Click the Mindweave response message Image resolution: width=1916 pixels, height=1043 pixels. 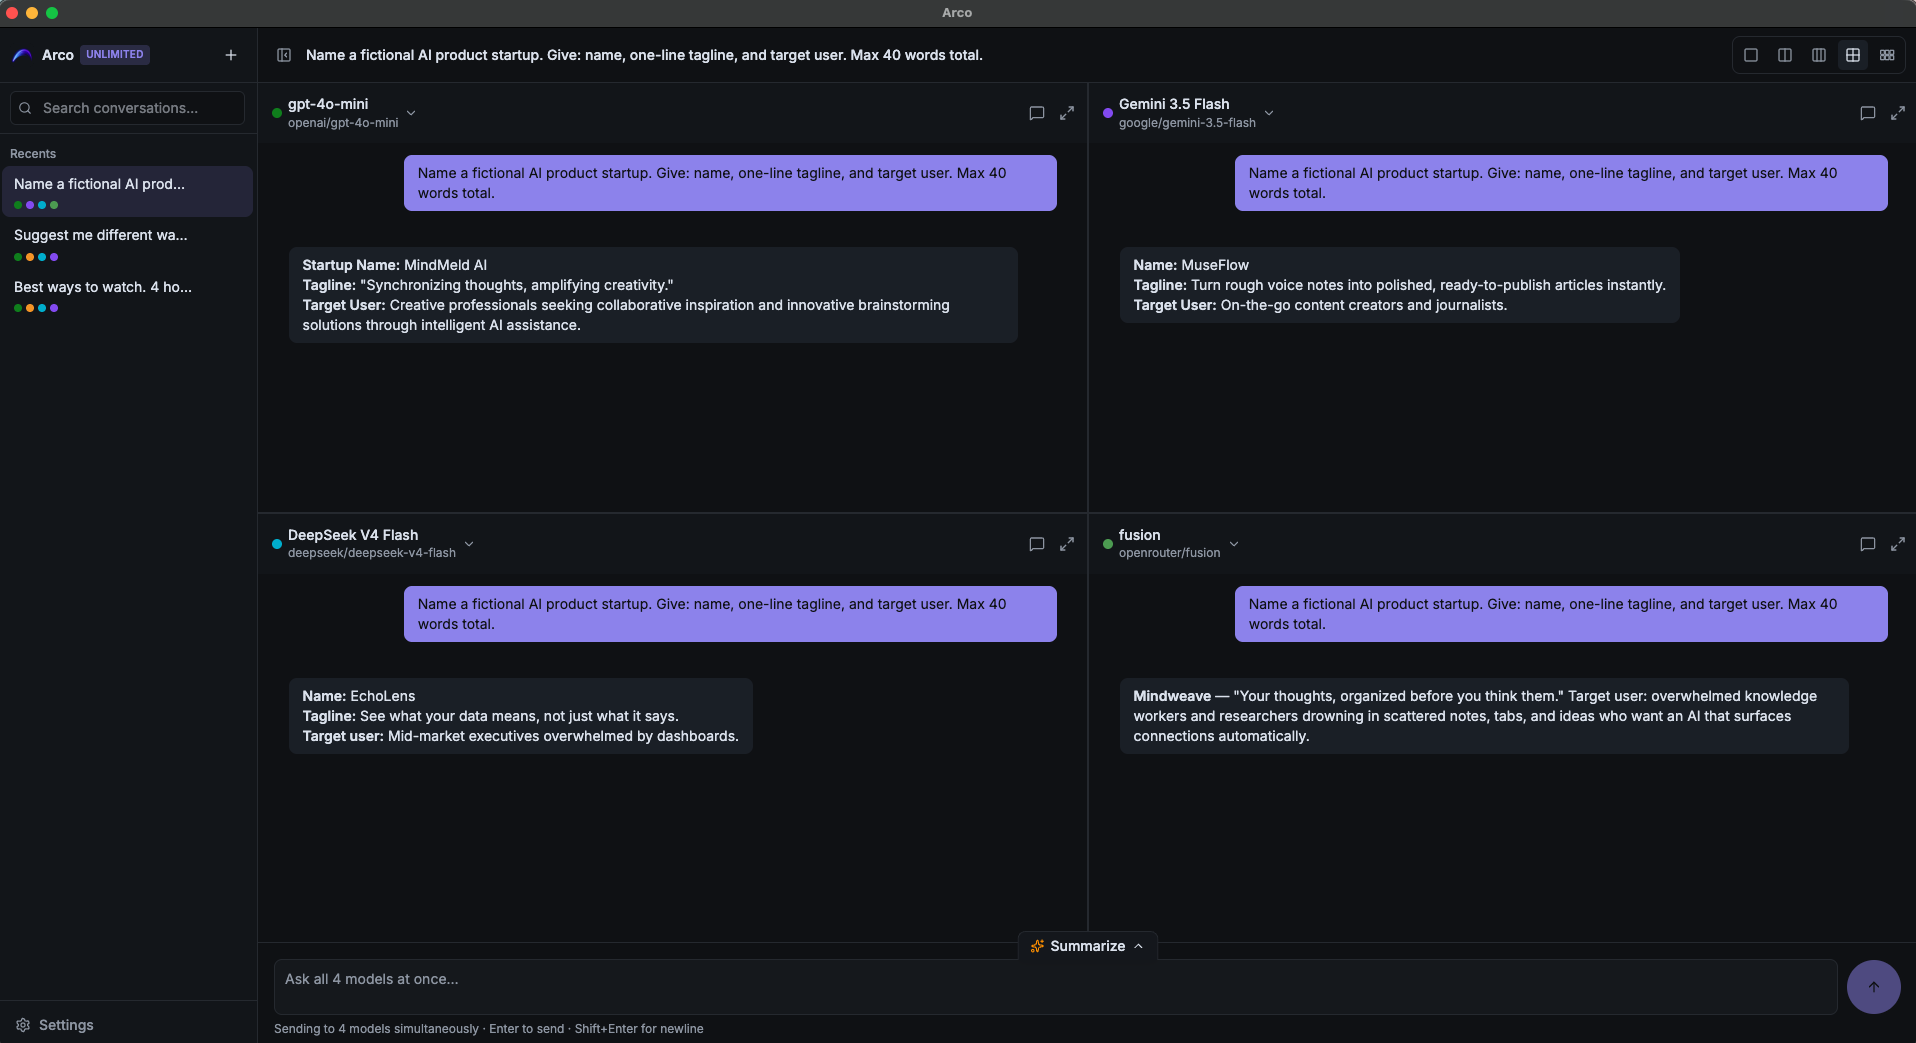click(x=1484, y=716)
